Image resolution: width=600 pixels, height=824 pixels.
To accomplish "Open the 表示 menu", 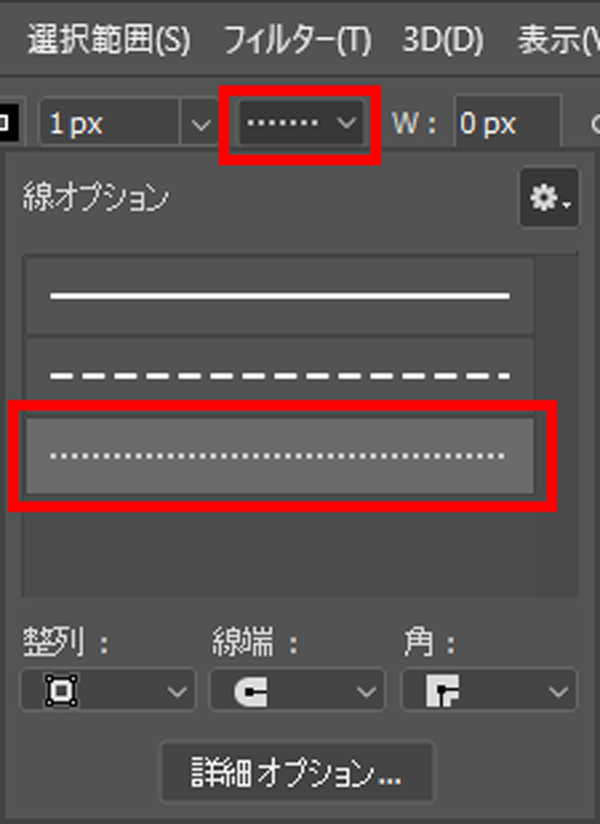I will point(558,40).
